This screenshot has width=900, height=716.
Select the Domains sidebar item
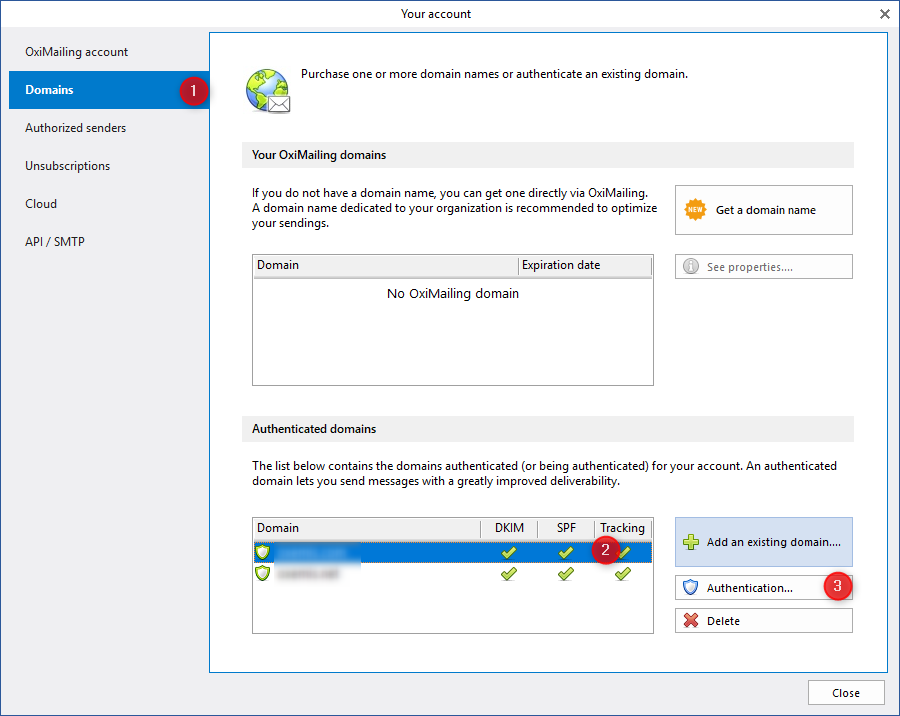[109, 90]
